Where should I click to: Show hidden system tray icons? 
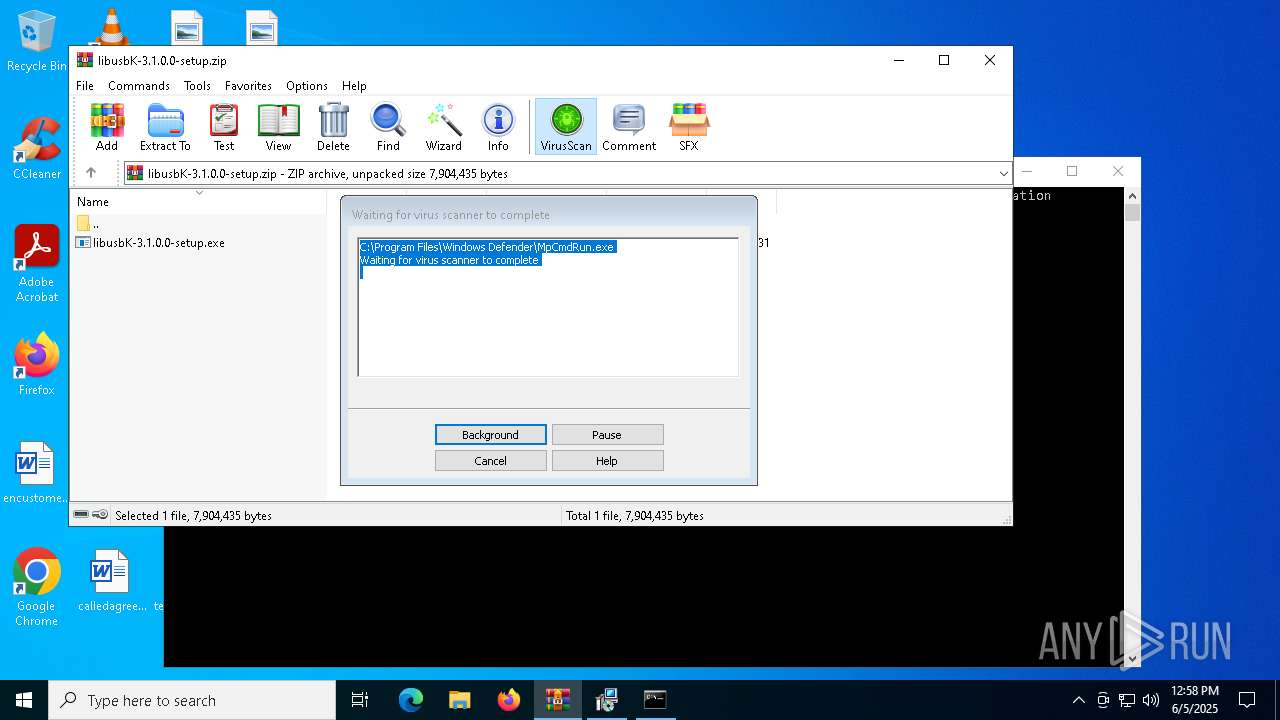[x=1078, y=700]
